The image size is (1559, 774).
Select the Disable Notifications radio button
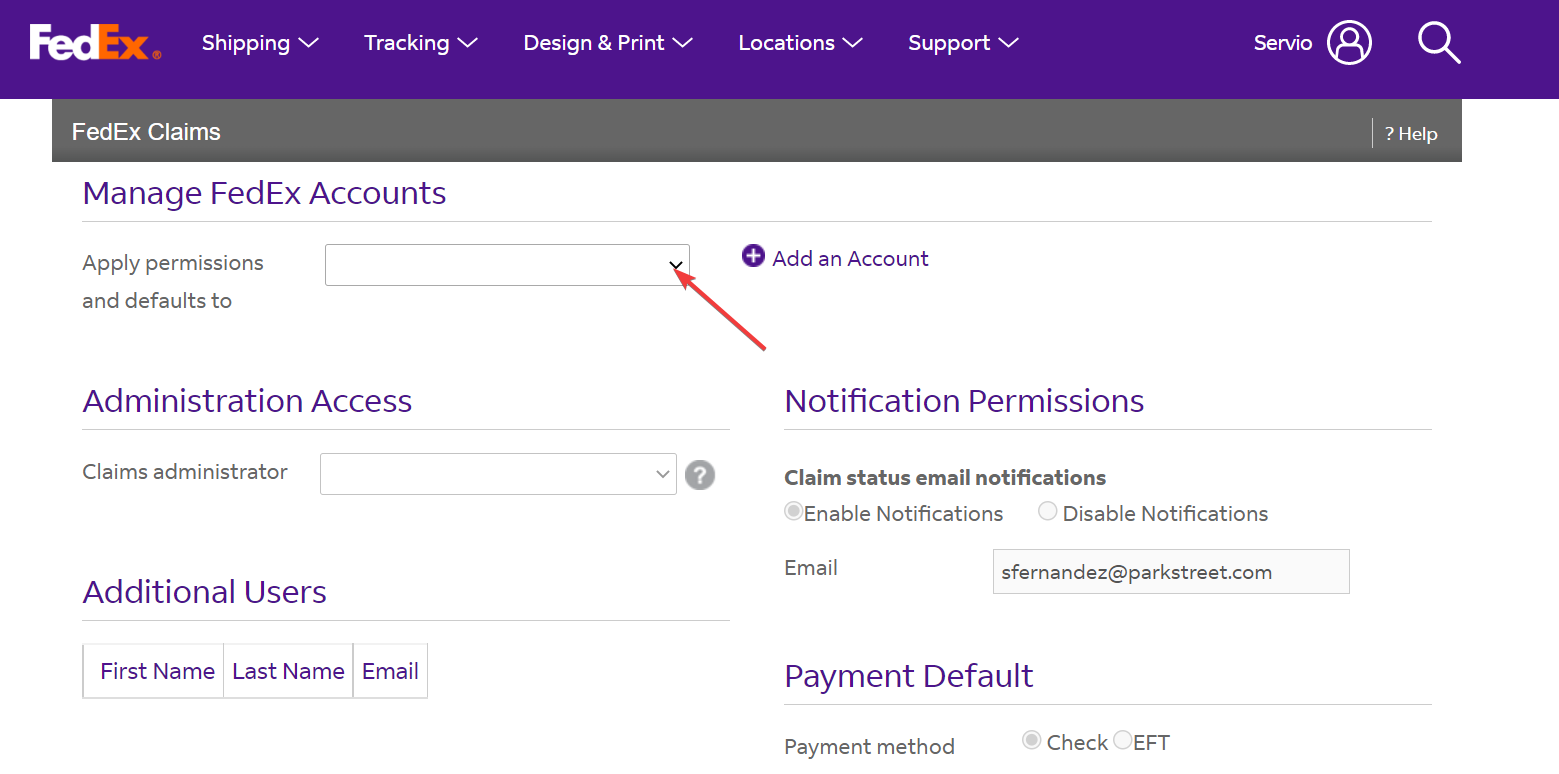click(1047, 511)
